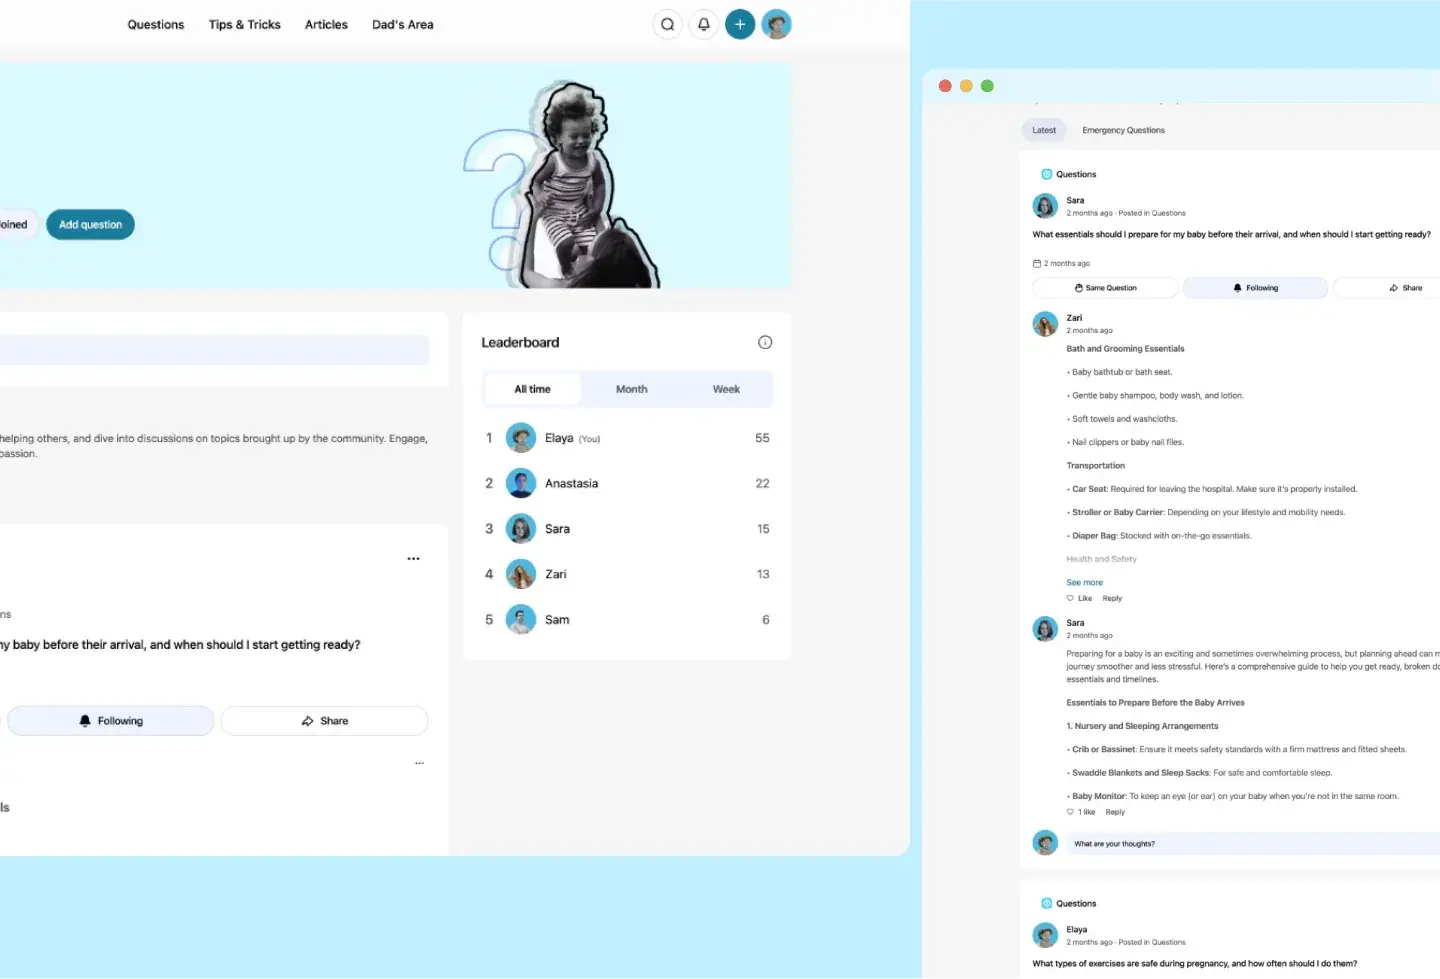Open the exercises during pregnancy question

pos(1194,963)
